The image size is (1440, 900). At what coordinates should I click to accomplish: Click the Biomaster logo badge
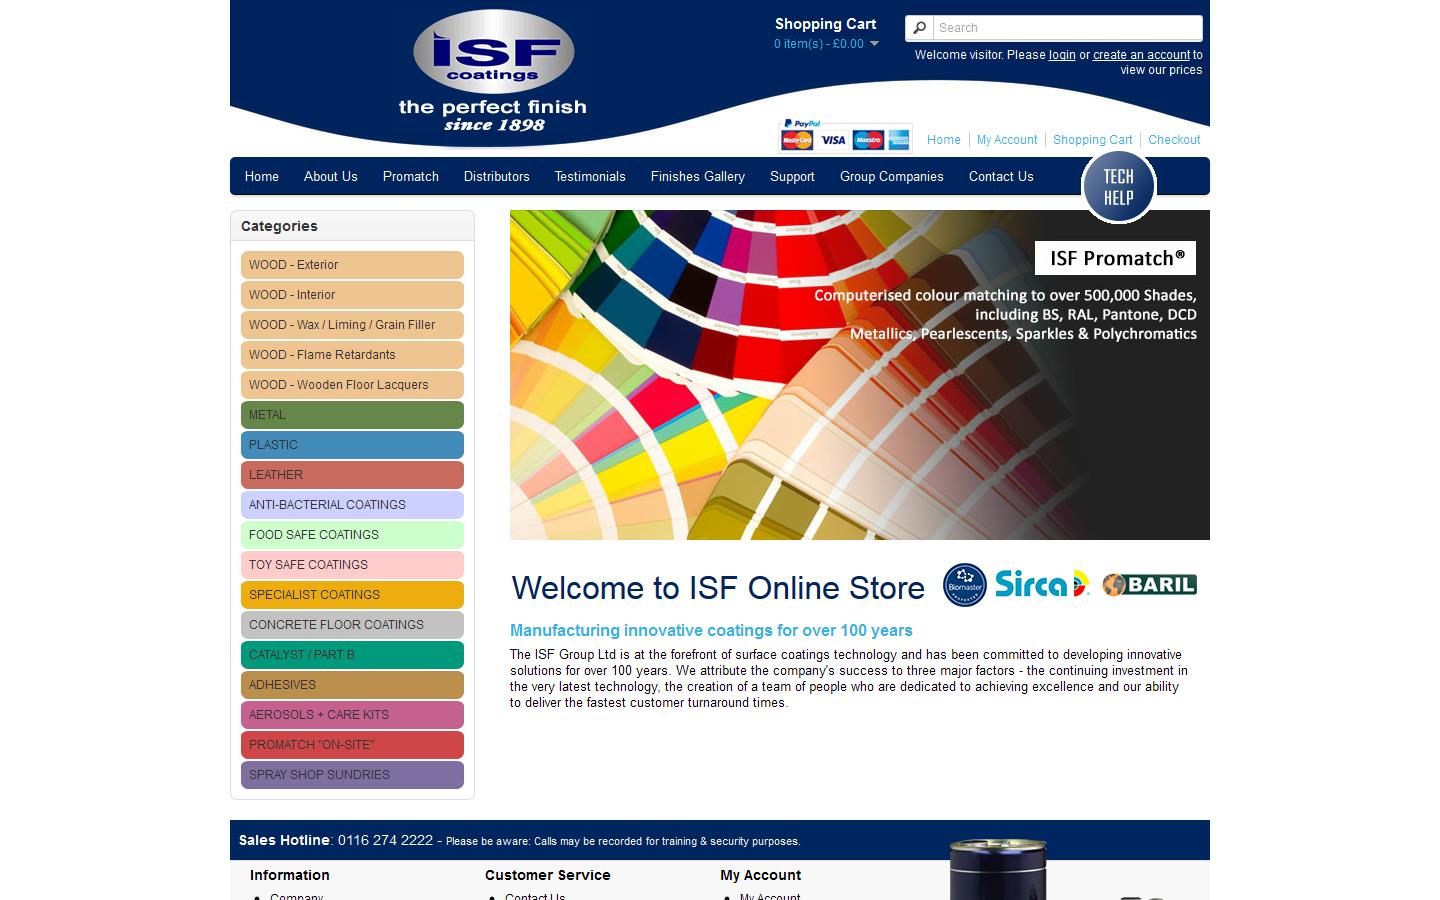tap(965, 585)
